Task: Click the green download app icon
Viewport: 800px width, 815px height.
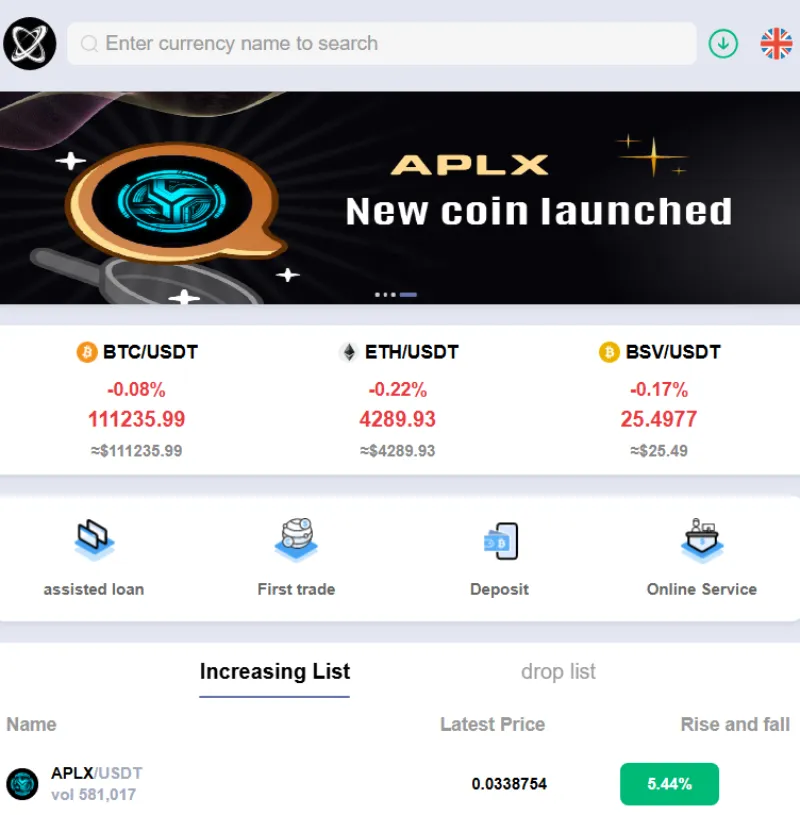Action: (723, 44)
